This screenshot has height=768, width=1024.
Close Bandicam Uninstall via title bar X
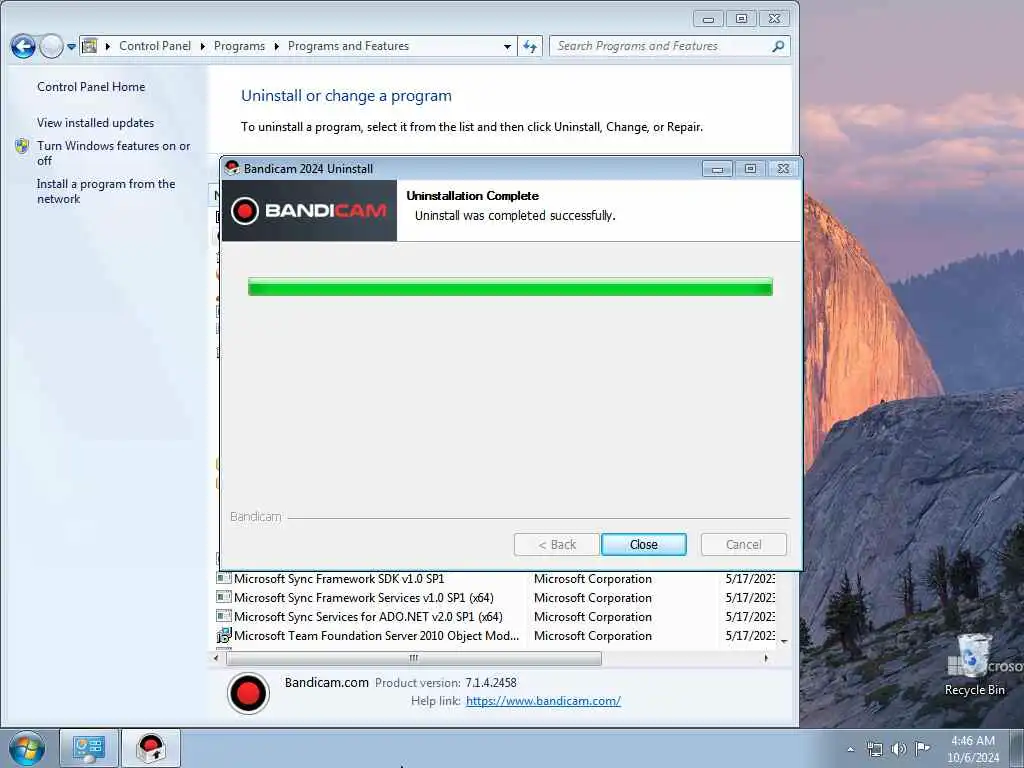[783, 169]
